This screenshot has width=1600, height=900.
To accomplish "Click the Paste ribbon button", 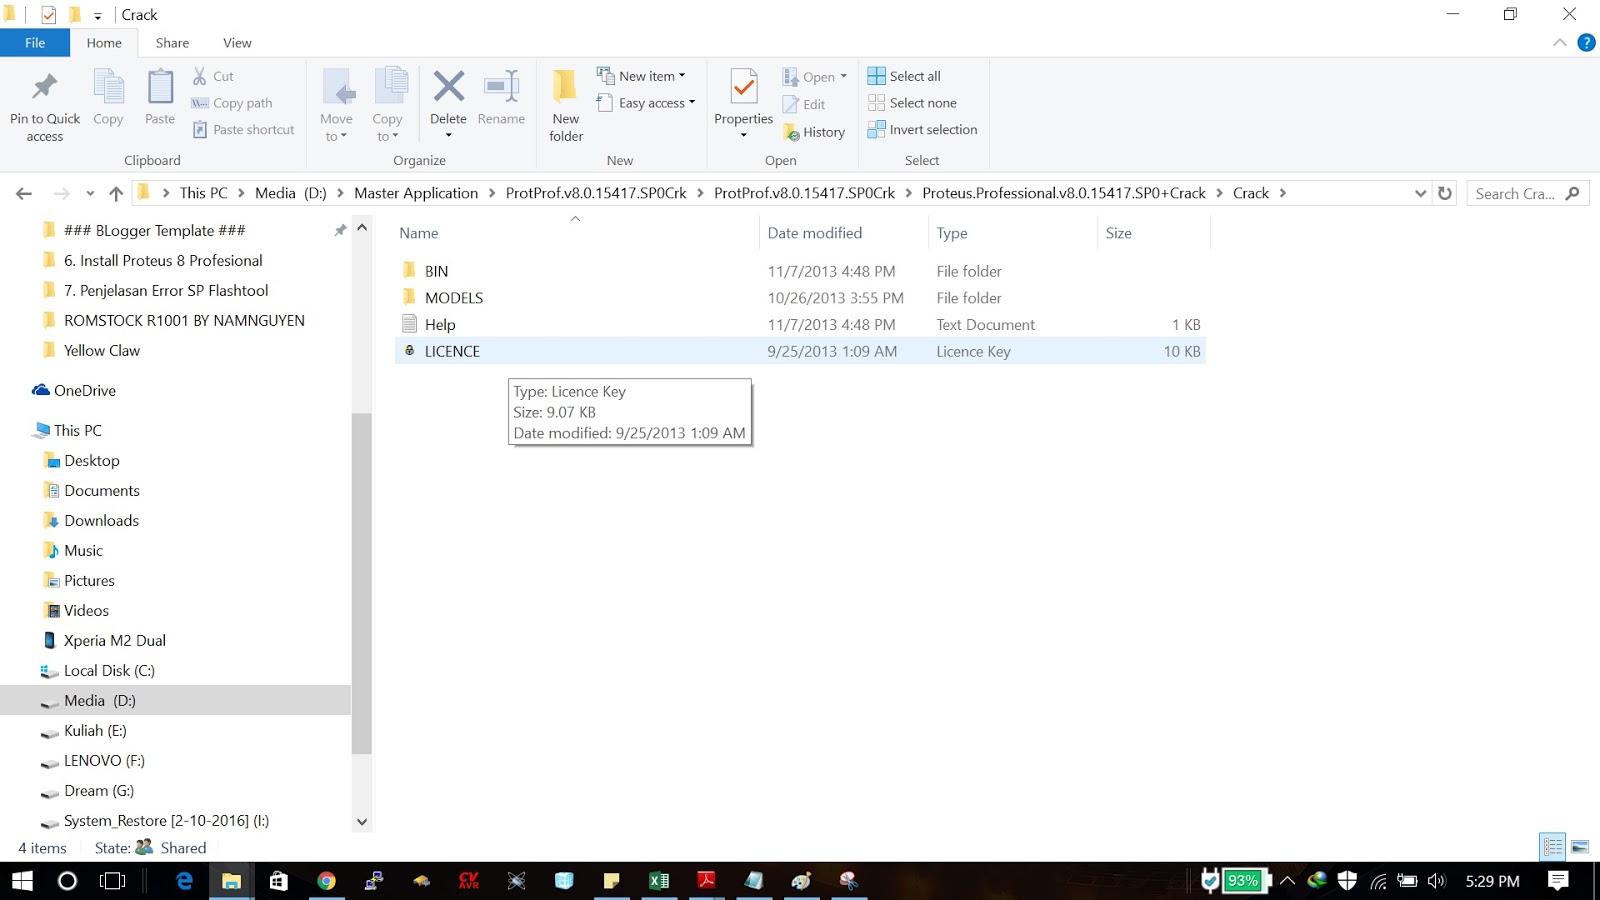I will (160, 98).
